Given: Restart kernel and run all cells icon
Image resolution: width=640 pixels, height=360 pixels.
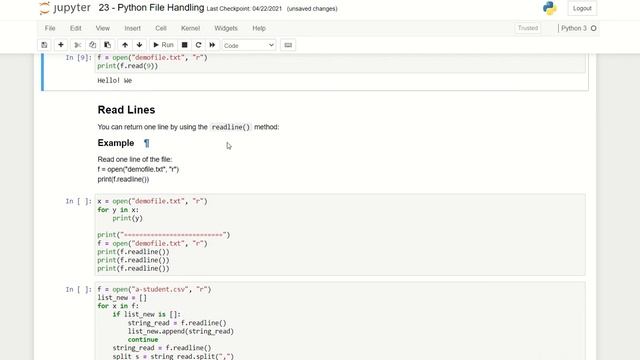Looking at the screenshot, I should click(212, 45).
